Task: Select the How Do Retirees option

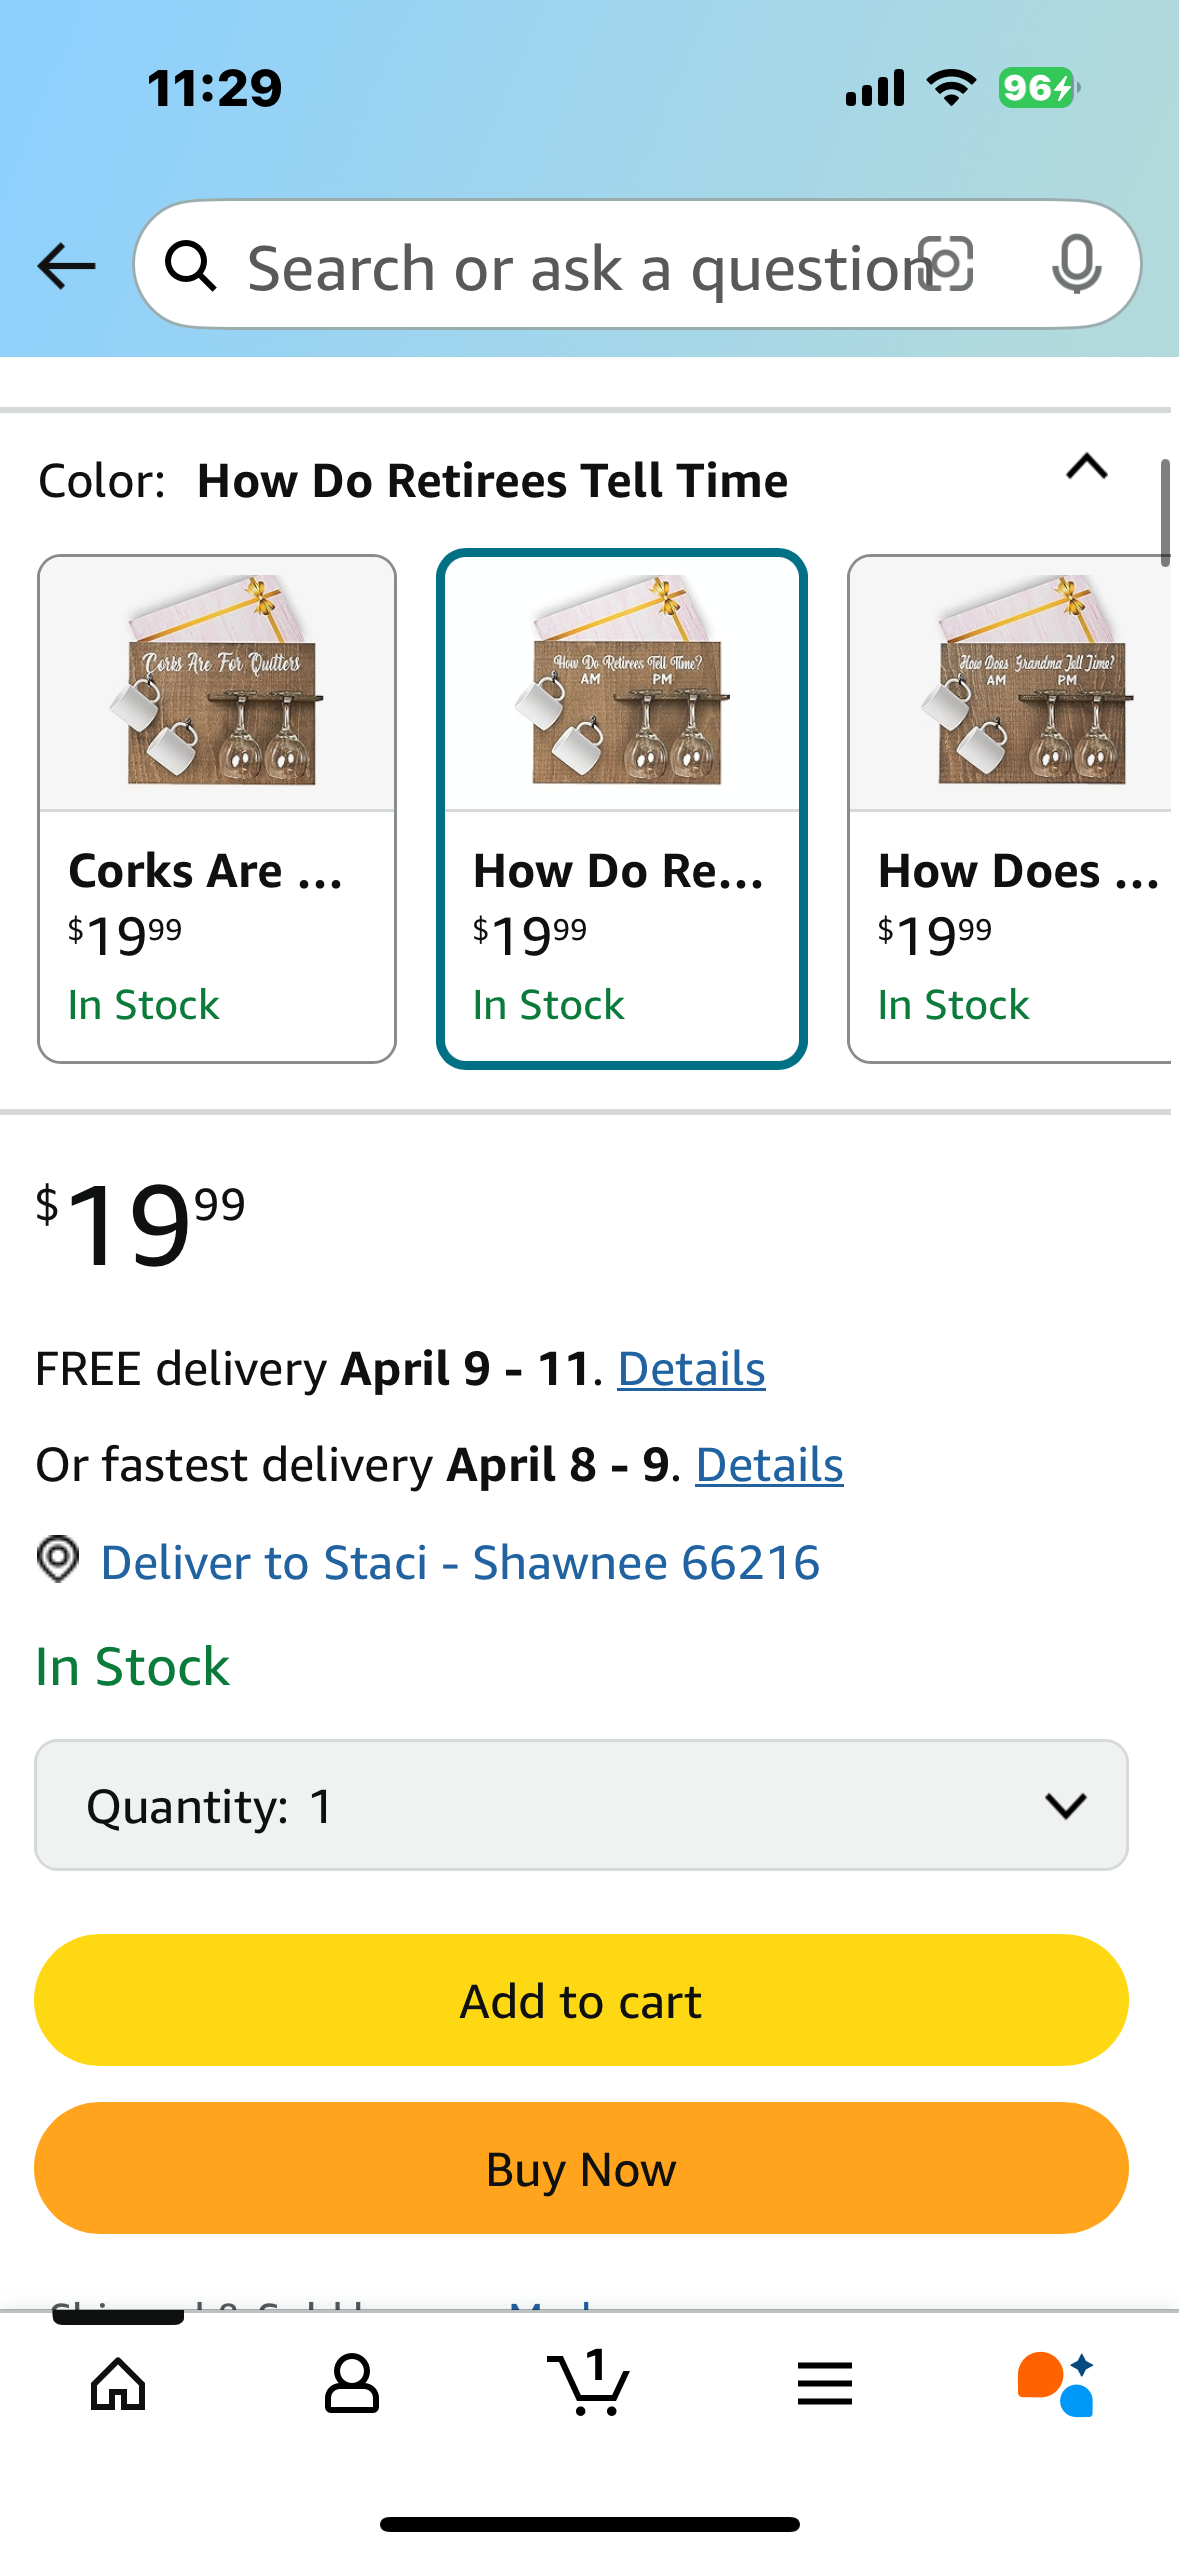Action: 621,808
